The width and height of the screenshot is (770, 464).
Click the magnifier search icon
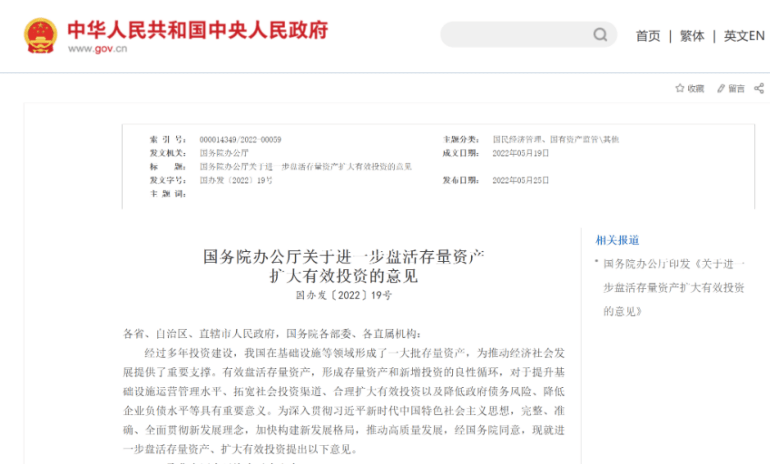click(x=600, y=35)
